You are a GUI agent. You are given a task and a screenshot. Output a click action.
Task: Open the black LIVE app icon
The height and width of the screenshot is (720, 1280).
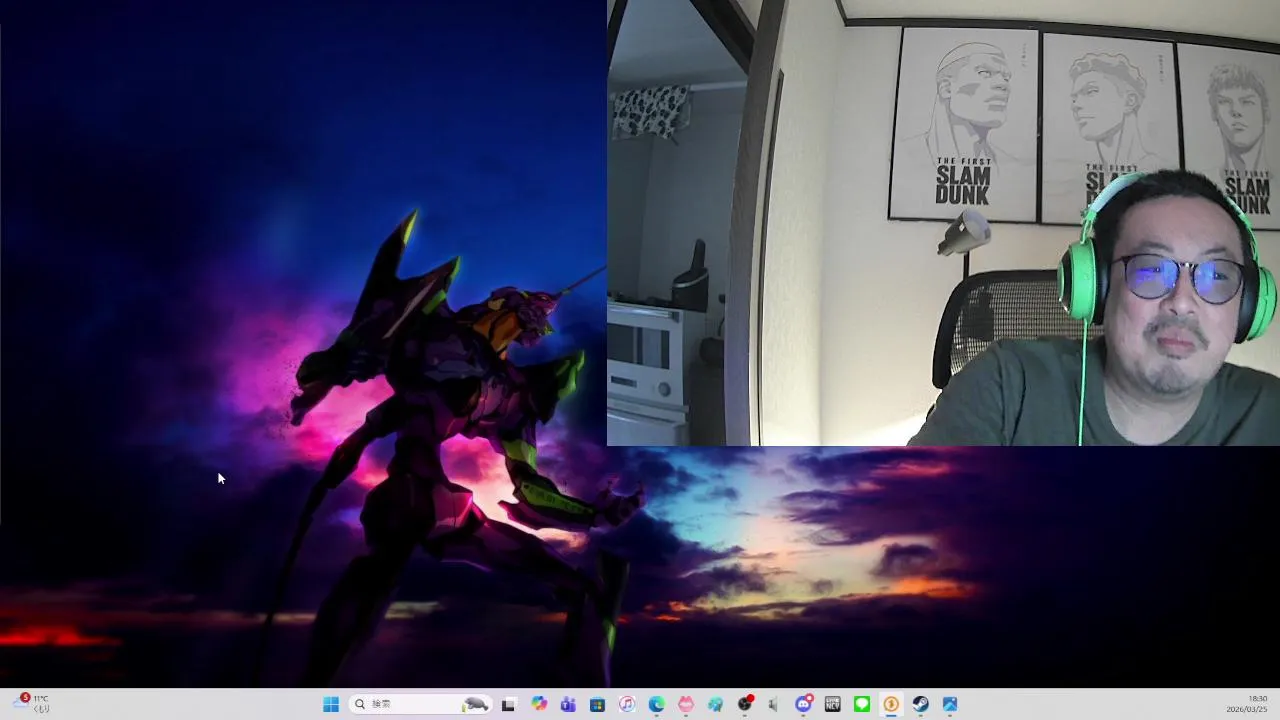click(x=832, y=704)
